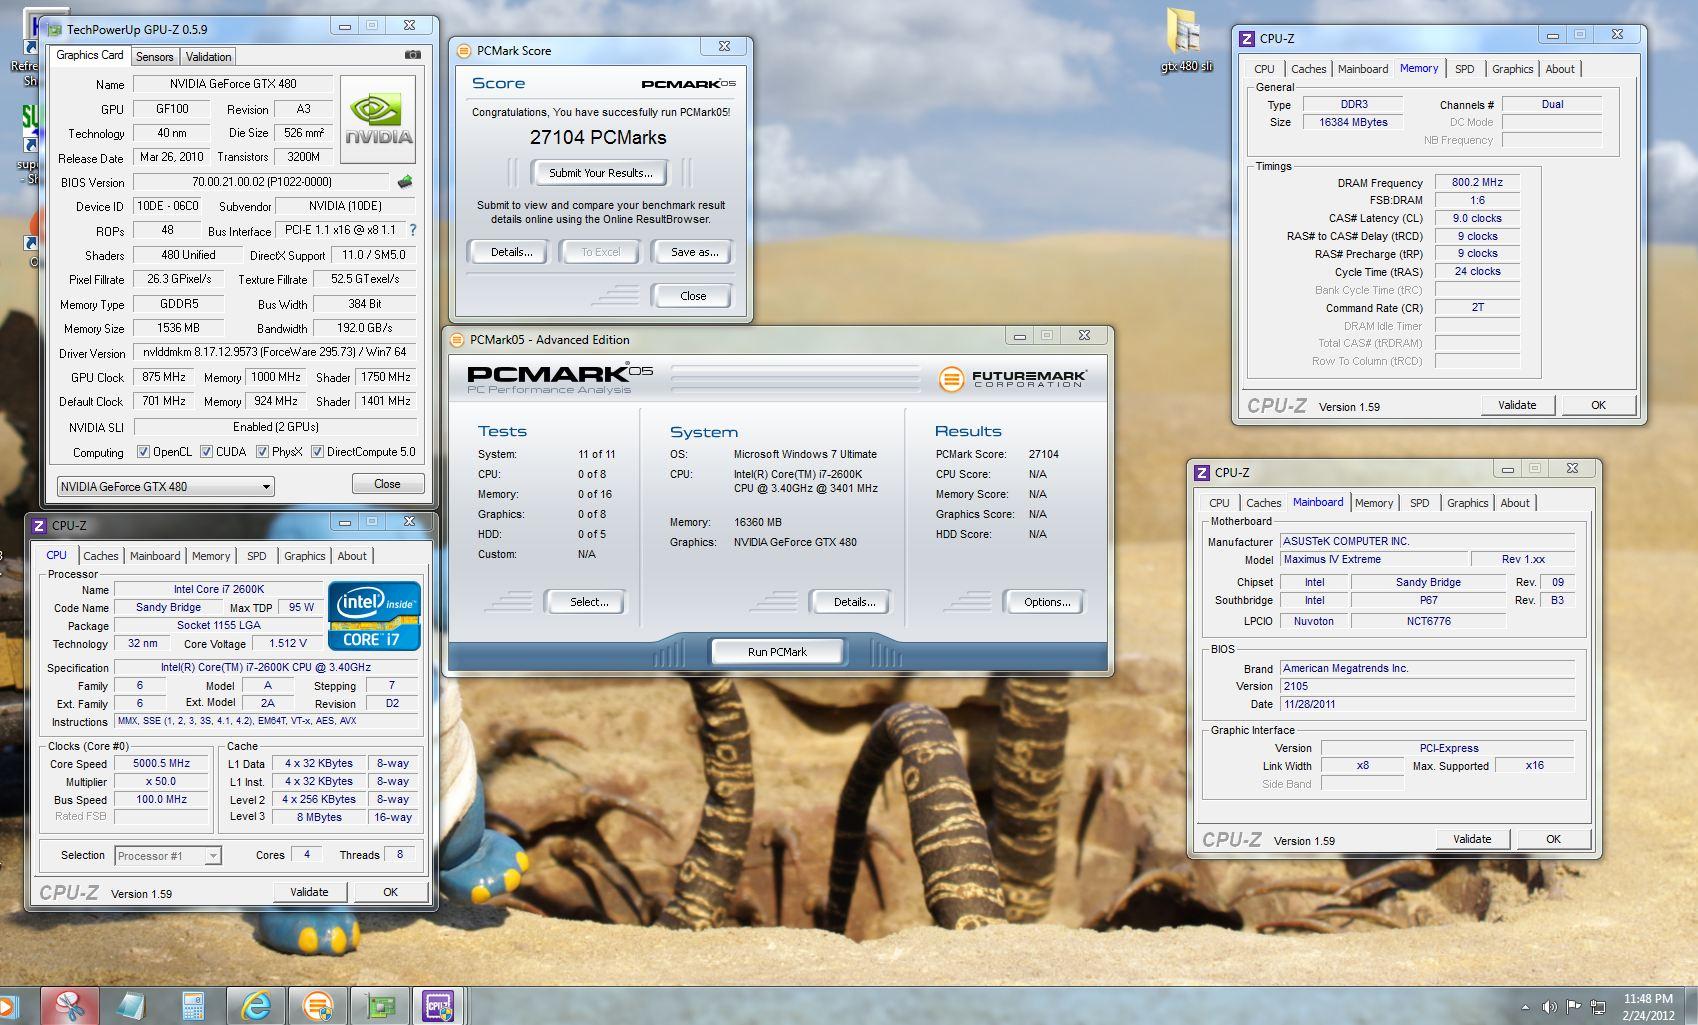The image size is (1698, 1025).
Task: Toggle the OpenCL checkbox in GPU-Z
Action: coord(143,452)
